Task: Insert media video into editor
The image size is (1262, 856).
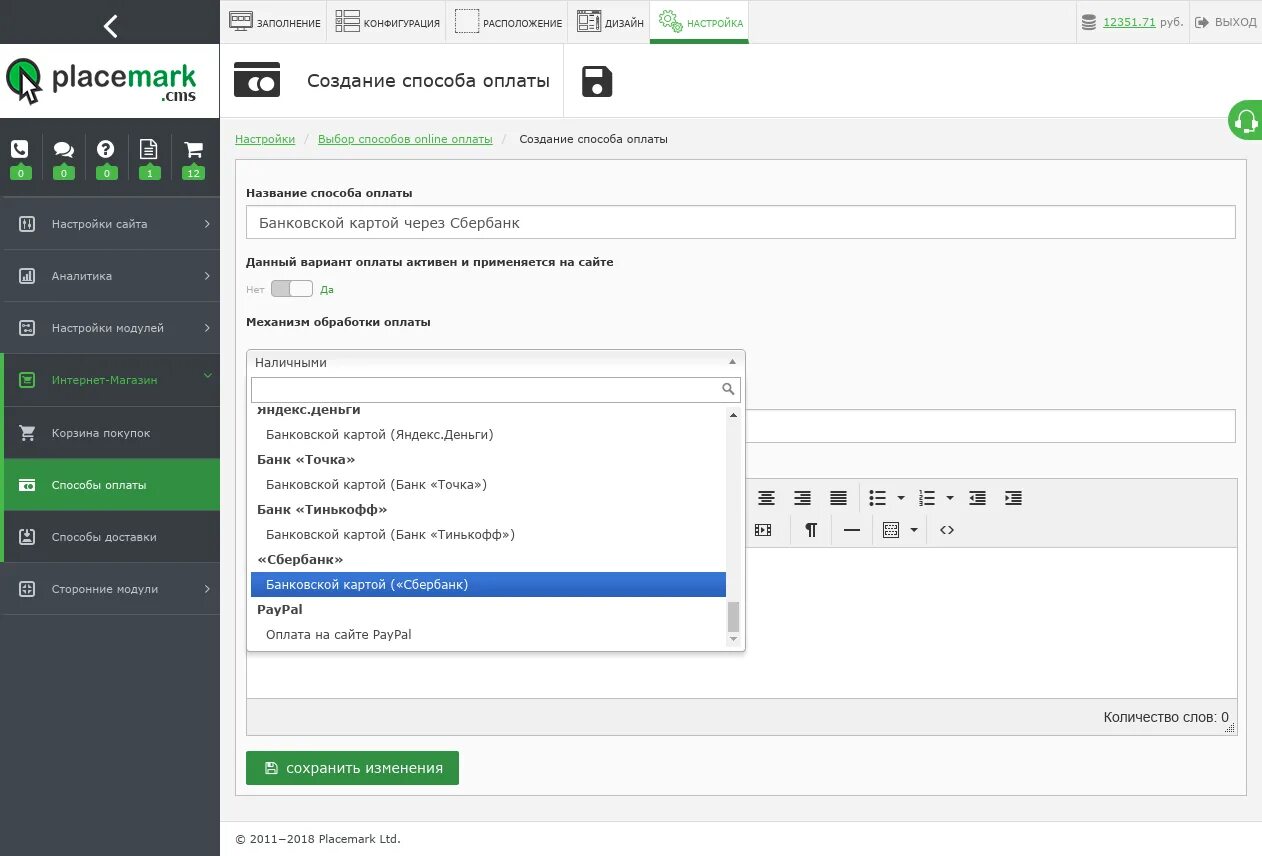Action: tap(763, 530)
